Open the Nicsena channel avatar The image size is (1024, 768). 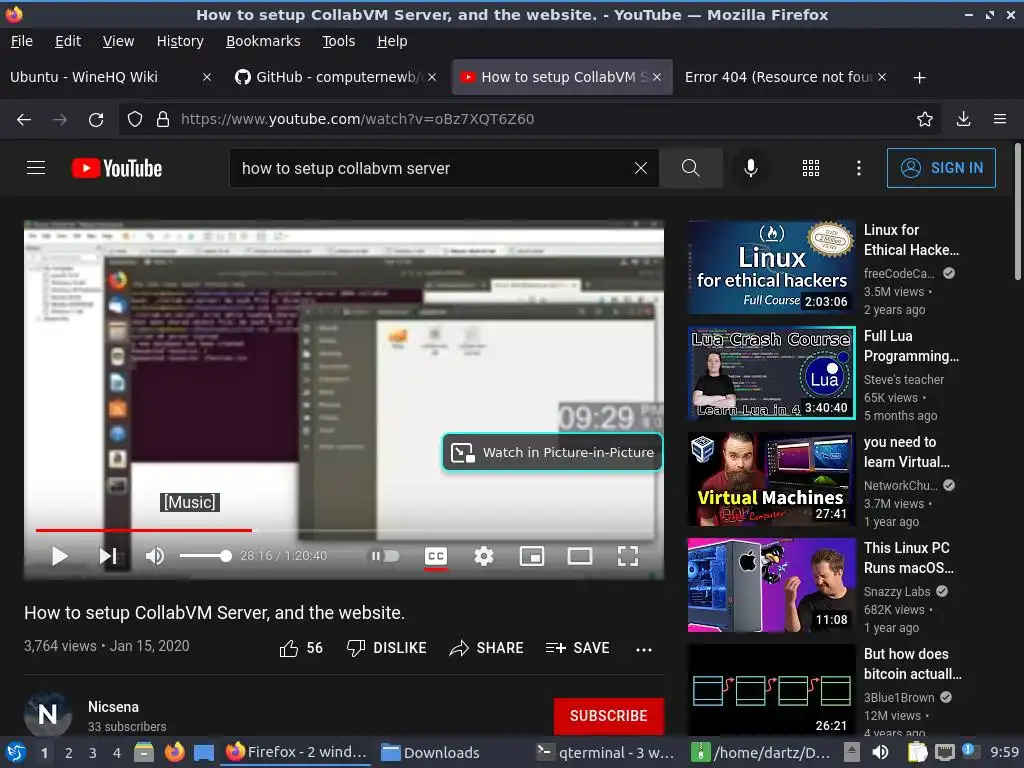[x=48, y=714]
